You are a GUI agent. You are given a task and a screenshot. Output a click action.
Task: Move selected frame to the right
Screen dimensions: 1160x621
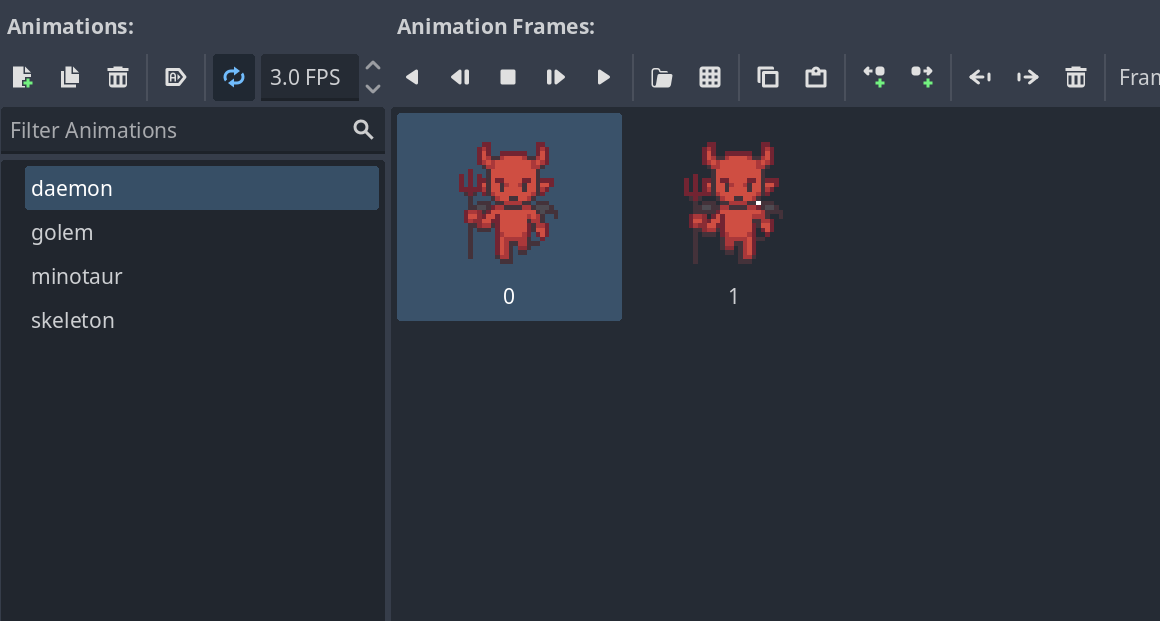point(1027,77)
